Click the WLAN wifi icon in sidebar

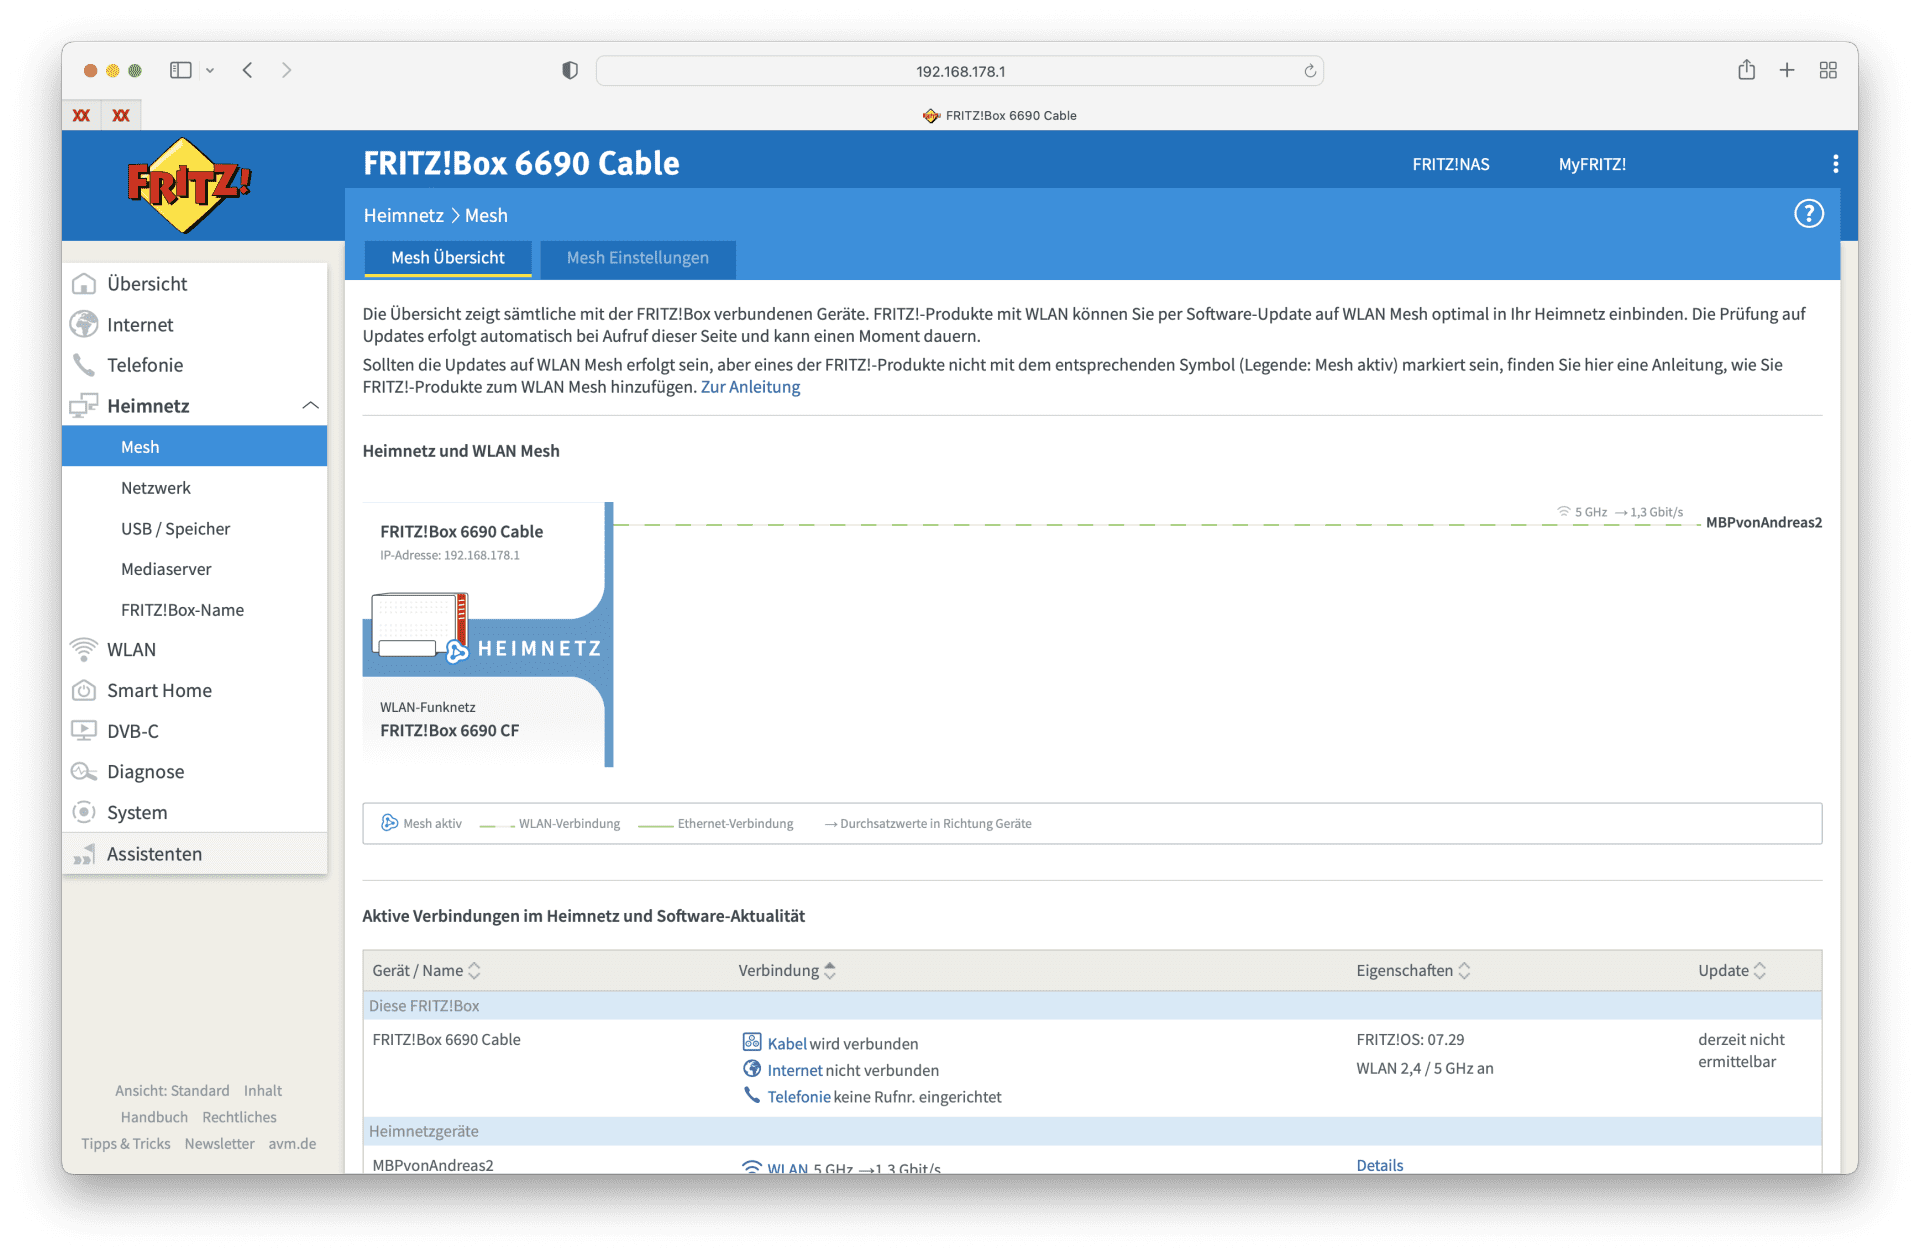84,650
